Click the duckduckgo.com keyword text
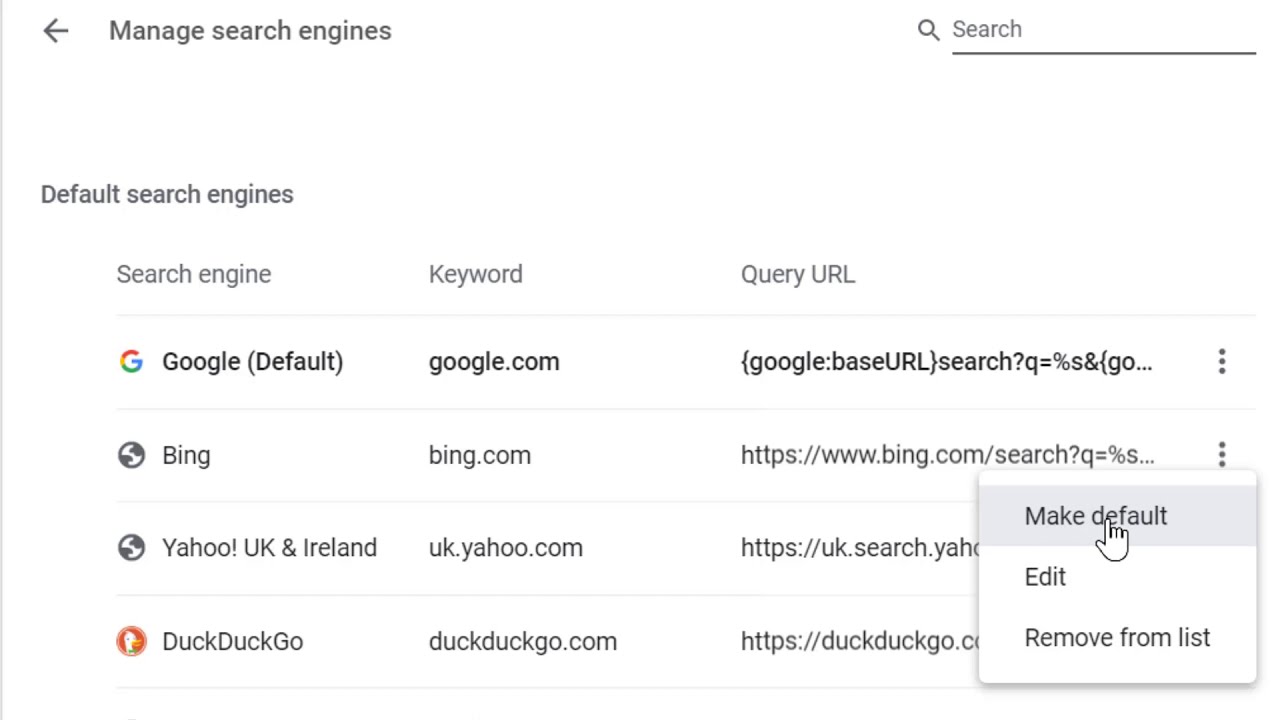The height and width of the screenshot is (720, 1280). click(x=522, y=641)
